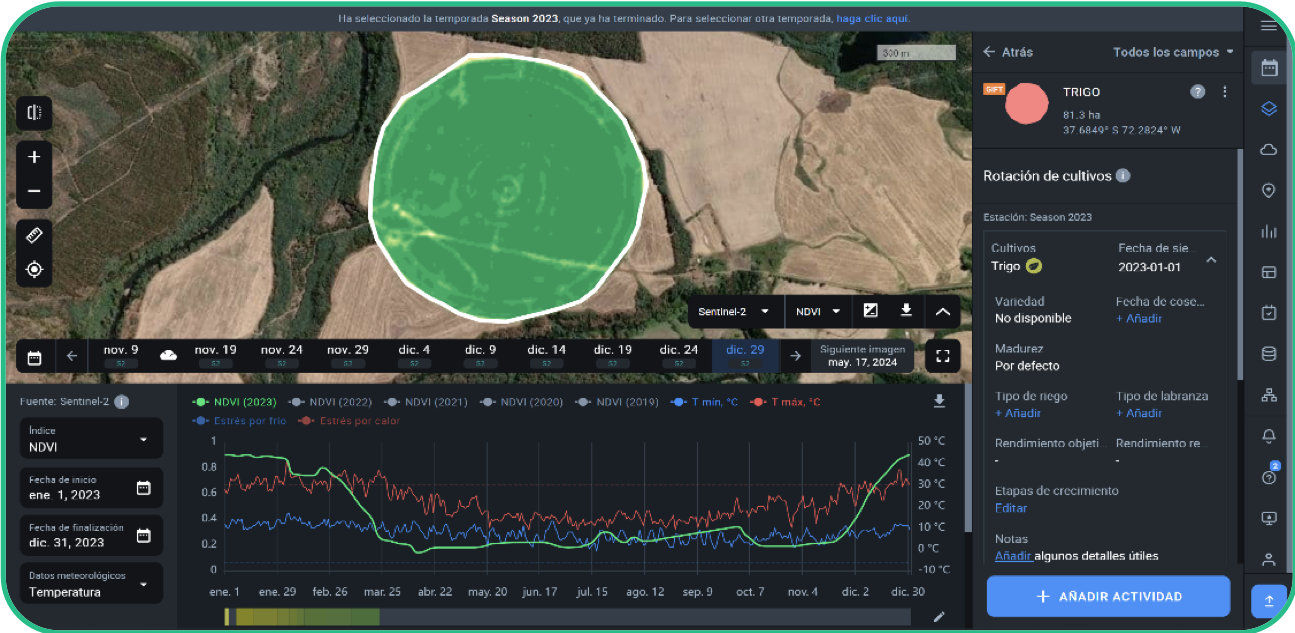Image resolution: width=1295 pixels, height=633 pixels.
Task: Click the Añadir Actividad button
Action: coord(1108,596)
